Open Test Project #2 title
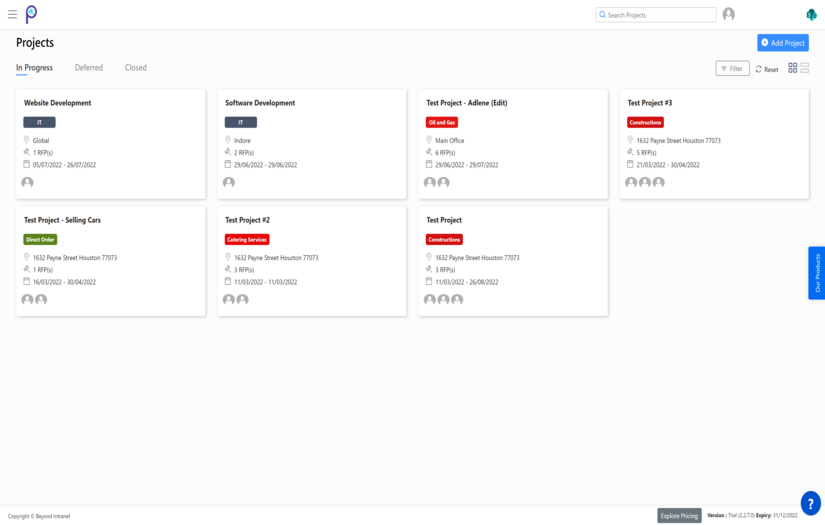The width and height of the screenshot is (825, 525). tap(247, 220)
